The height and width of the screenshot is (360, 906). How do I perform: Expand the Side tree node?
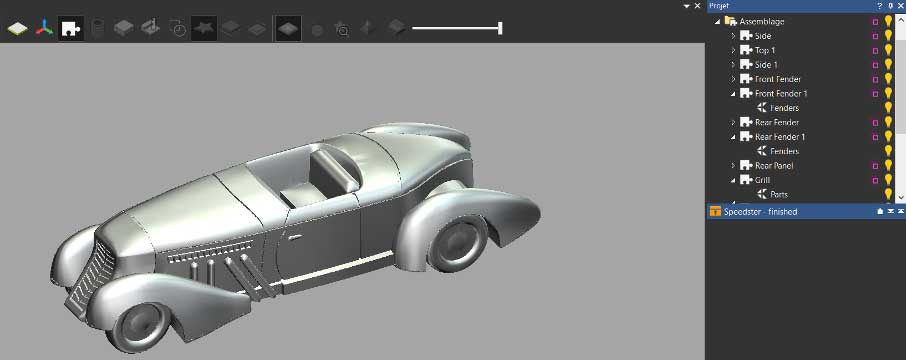pyautogui.click(x=733, y=36)
